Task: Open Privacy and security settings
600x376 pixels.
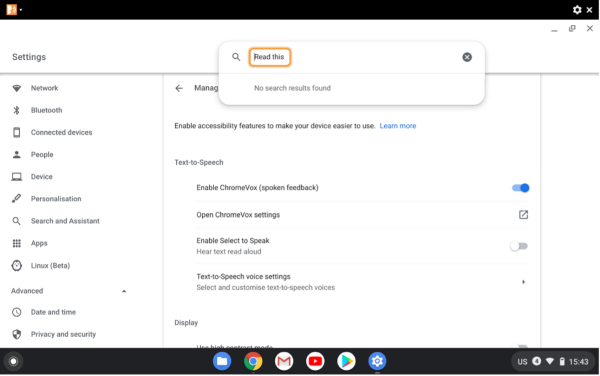Action: 63,334
